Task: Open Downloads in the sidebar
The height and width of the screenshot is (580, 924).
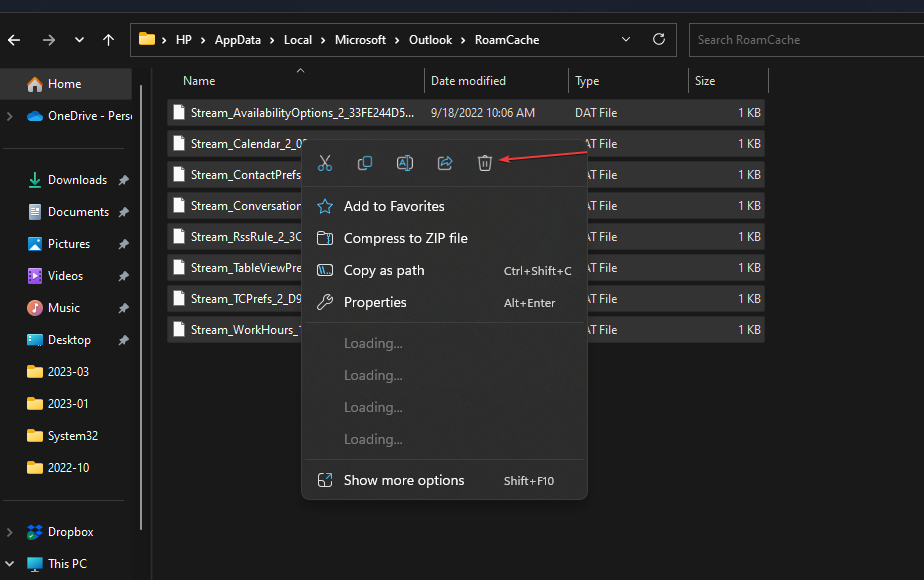Action: tap(77, 180)
